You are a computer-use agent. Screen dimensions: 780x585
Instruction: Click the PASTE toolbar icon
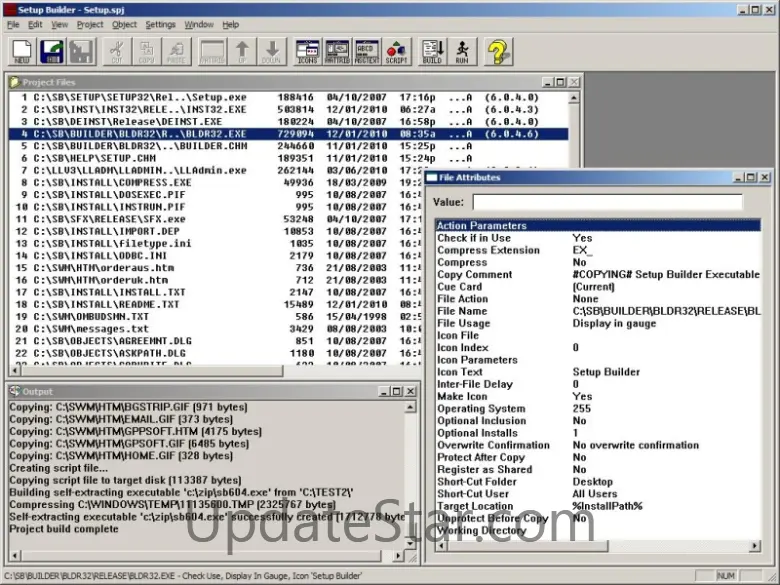176,51
